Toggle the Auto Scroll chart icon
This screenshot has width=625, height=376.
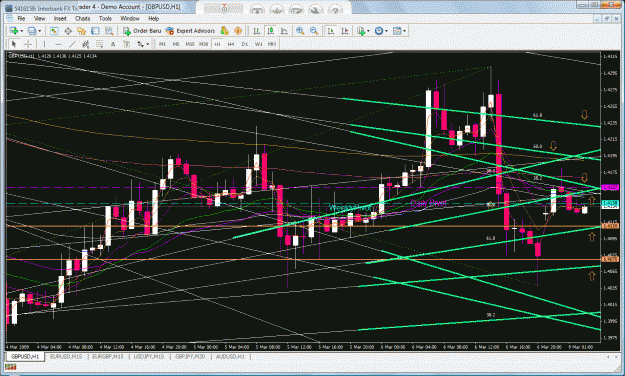(331, 31)
